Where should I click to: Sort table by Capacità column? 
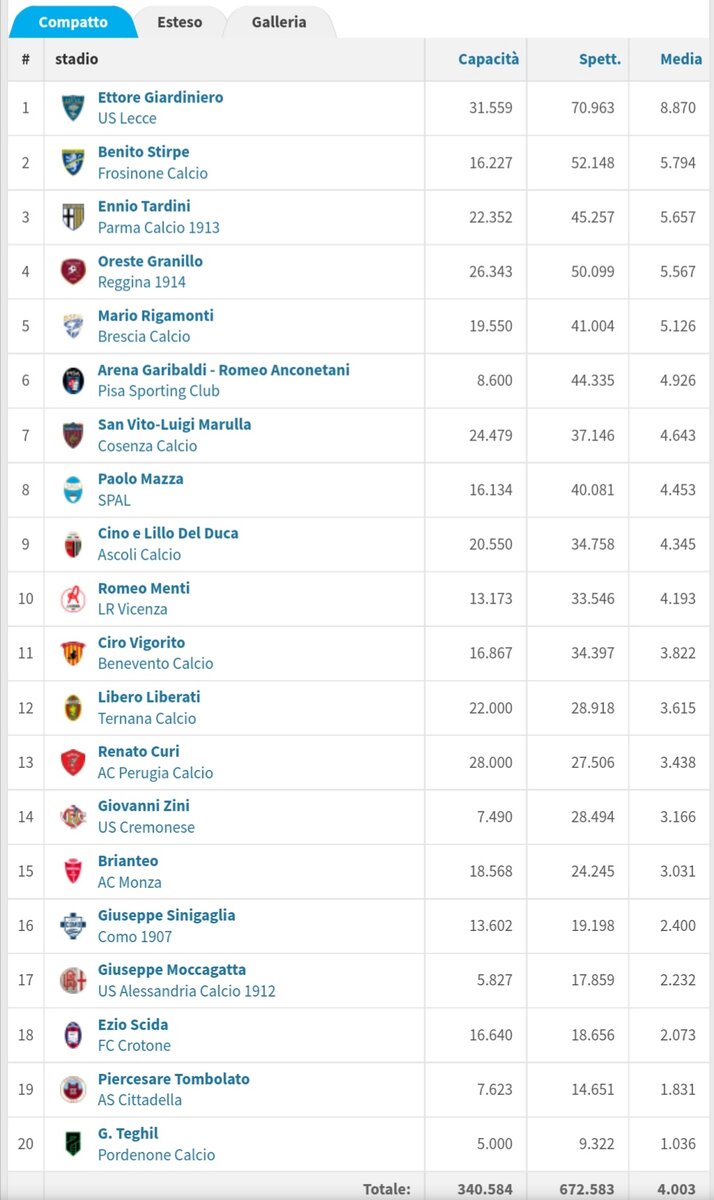pyautogui.click(x=489, y=59)
